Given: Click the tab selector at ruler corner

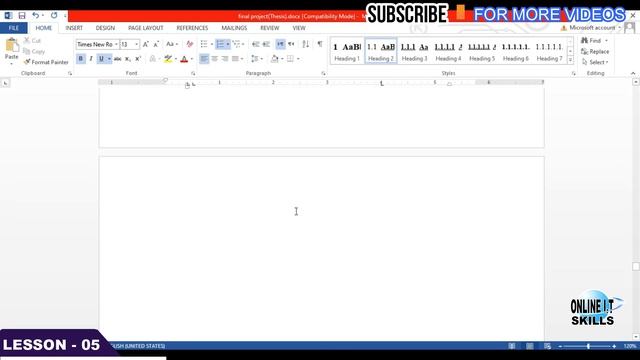Looking at the screenshot, I should click(5, 83).
